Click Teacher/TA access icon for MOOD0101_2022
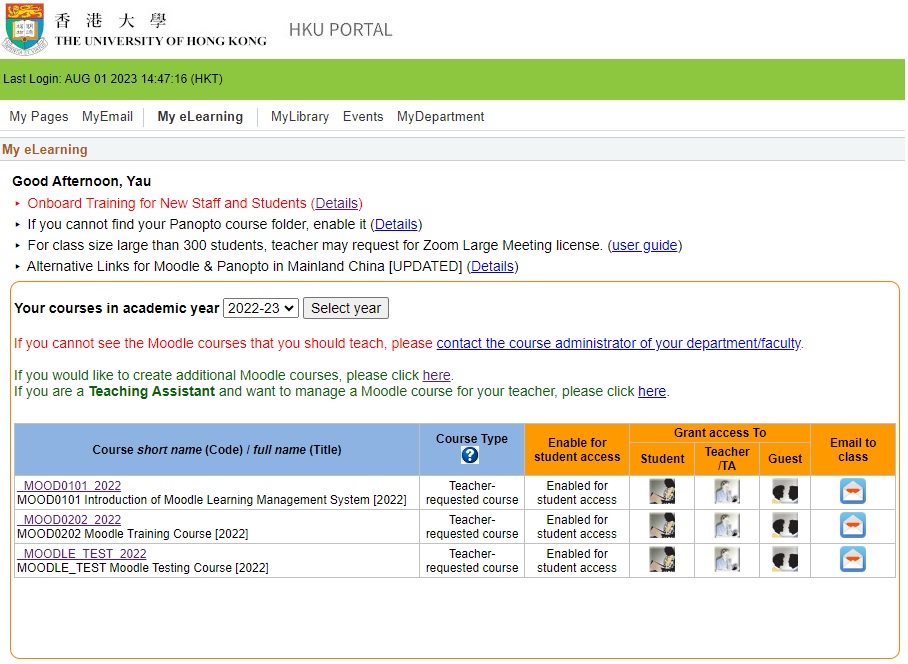The width and height of the screenshot is (908, 664). (x=727, y=491)
